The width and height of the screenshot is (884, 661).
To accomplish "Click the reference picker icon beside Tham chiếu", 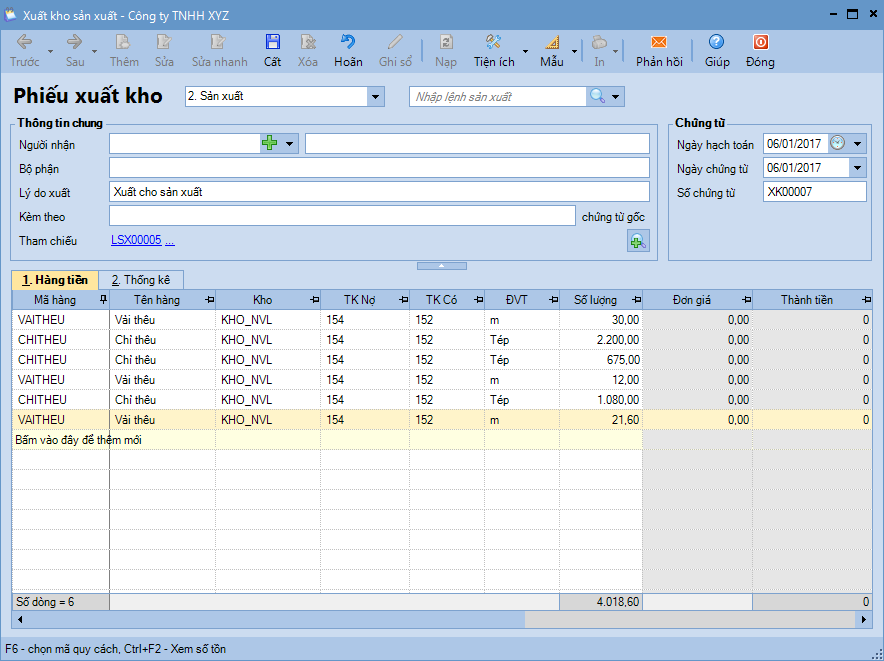I will pos(637,240).
